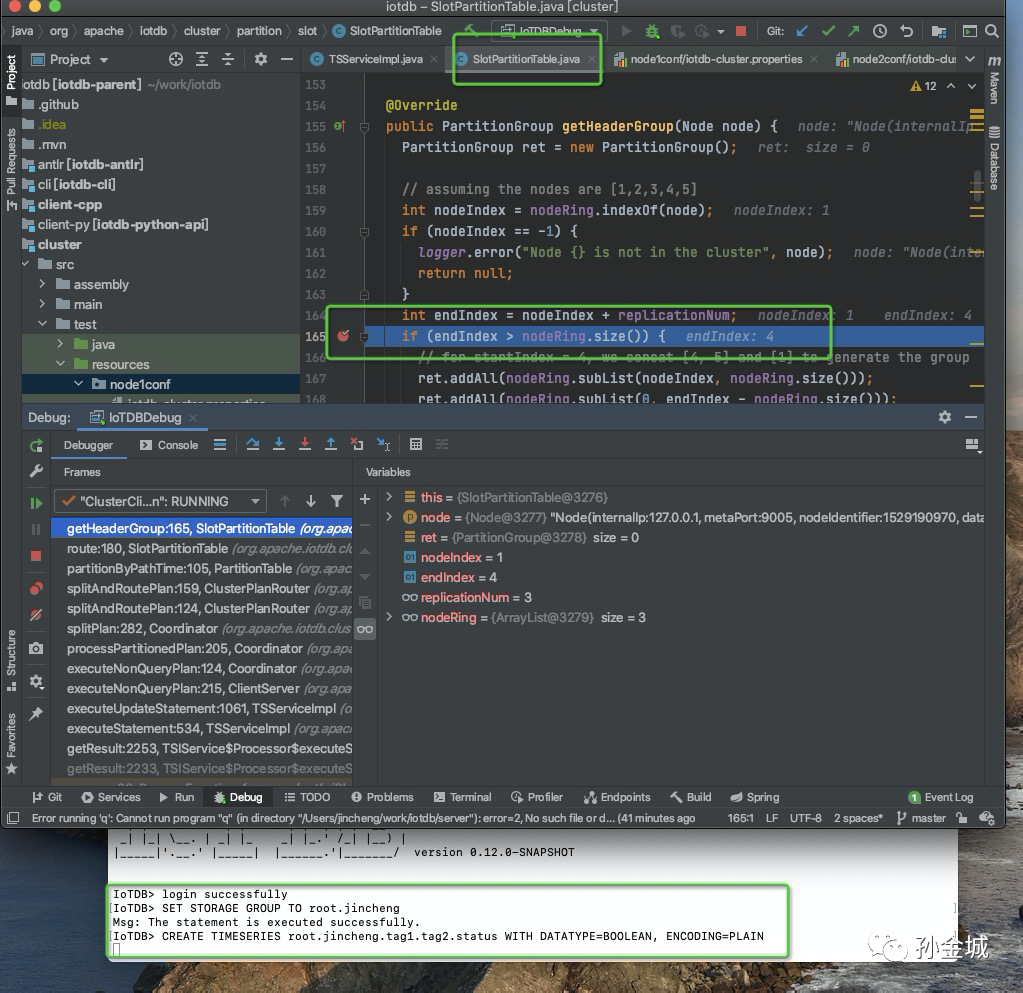Viewport: 1023px width, 993px height.
Task: Open the search everywhere magnifier icon
Action: click(991, 31)
